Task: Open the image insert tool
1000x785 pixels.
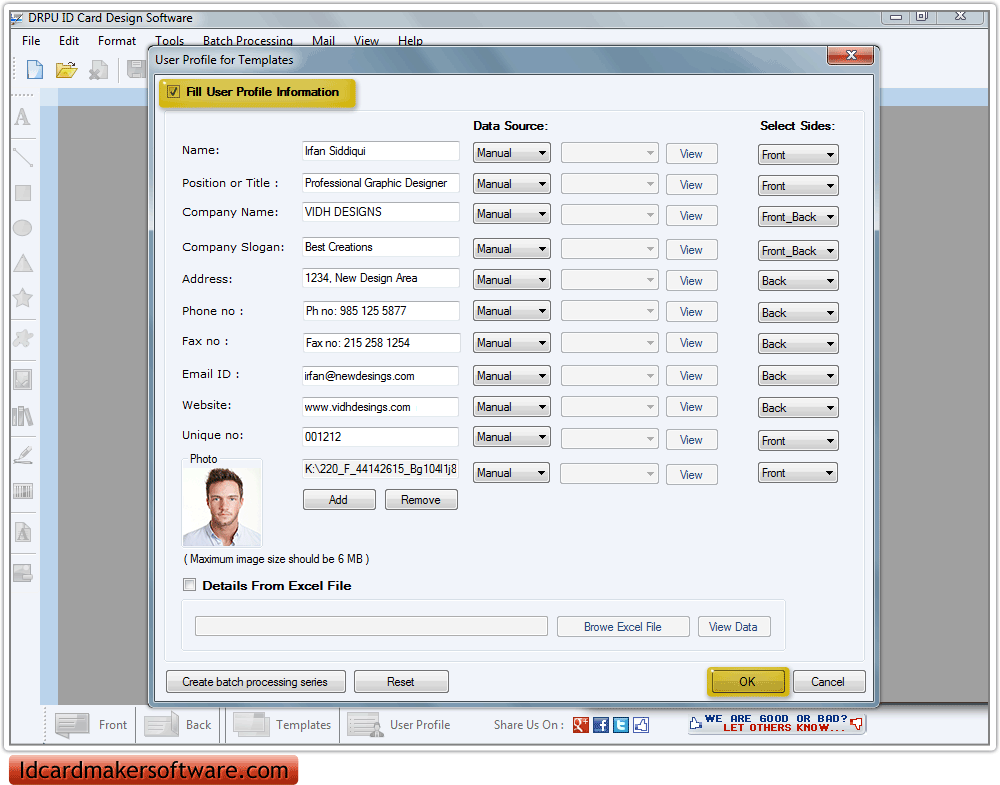Action: coord(22,378)
